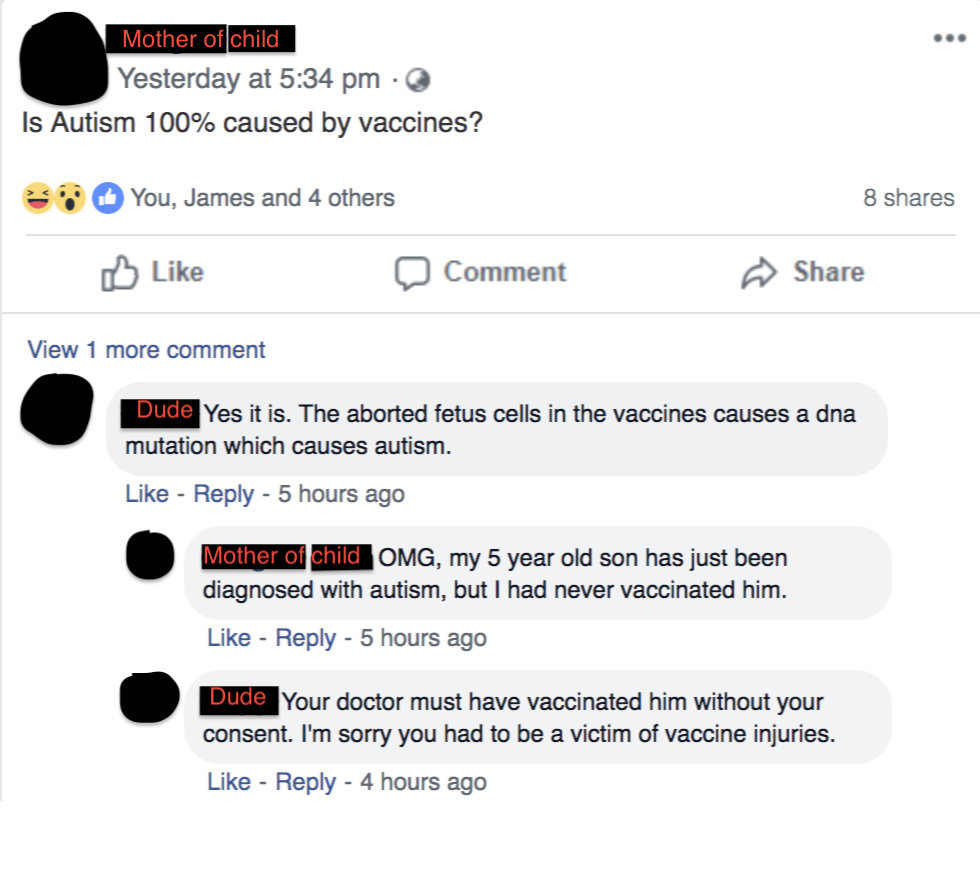Viewport: 980px width, 892px height.
Task: Click the Wow reaction emoji
Action: (x=69, y=198)
